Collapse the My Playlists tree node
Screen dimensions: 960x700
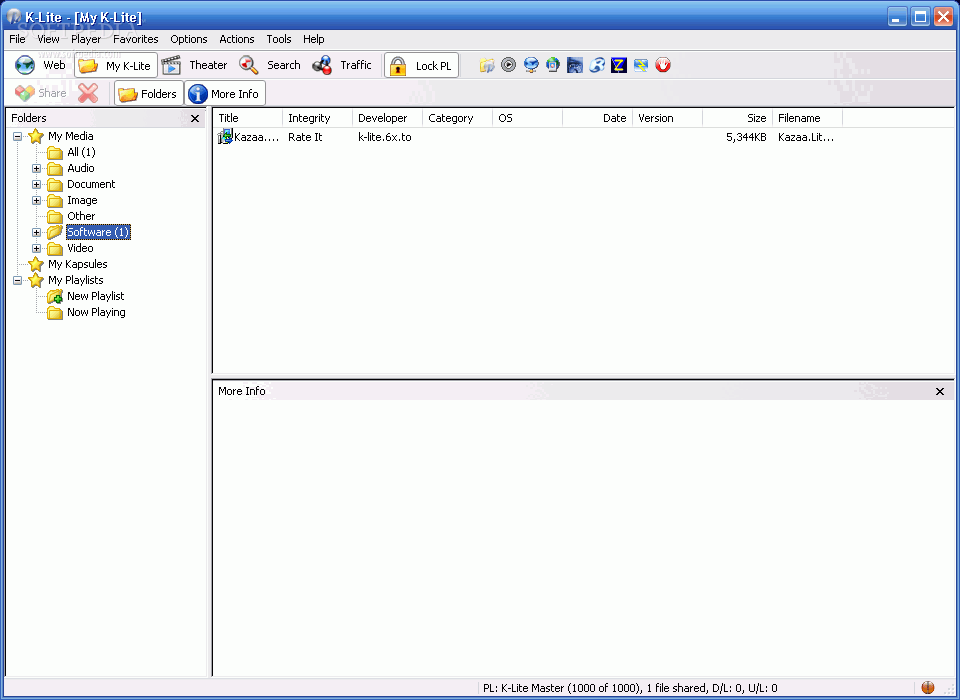pos(18,280)
